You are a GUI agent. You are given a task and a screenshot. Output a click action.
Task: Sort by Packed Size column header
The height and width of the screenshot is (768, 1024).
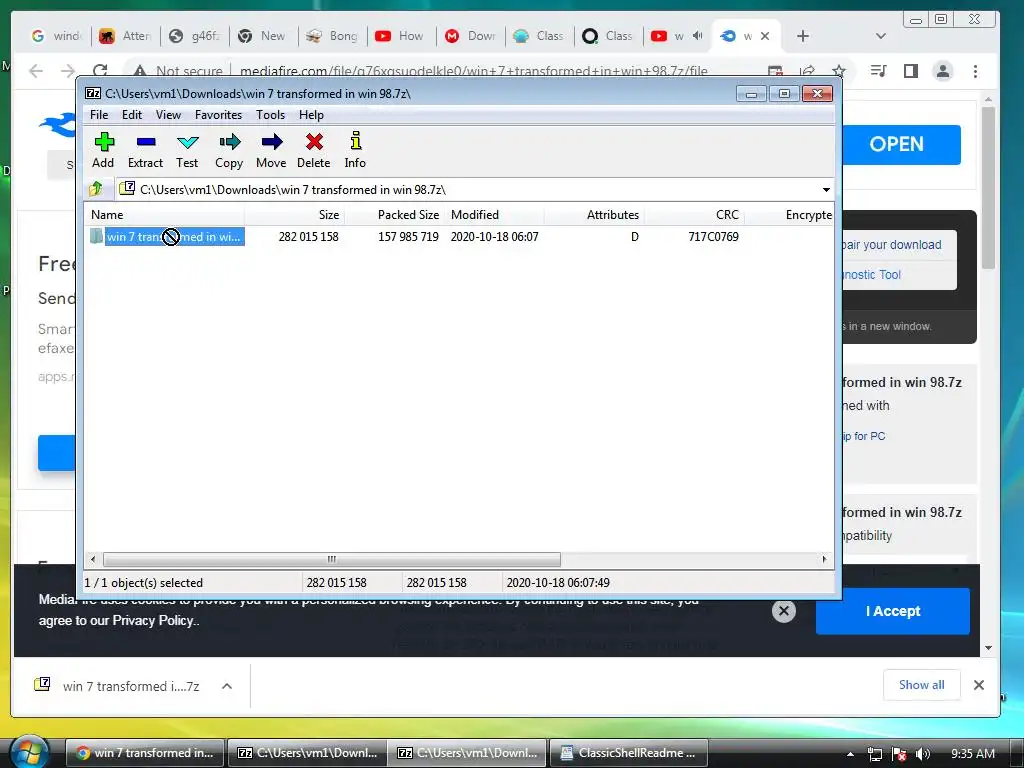[x=394, y=215]
